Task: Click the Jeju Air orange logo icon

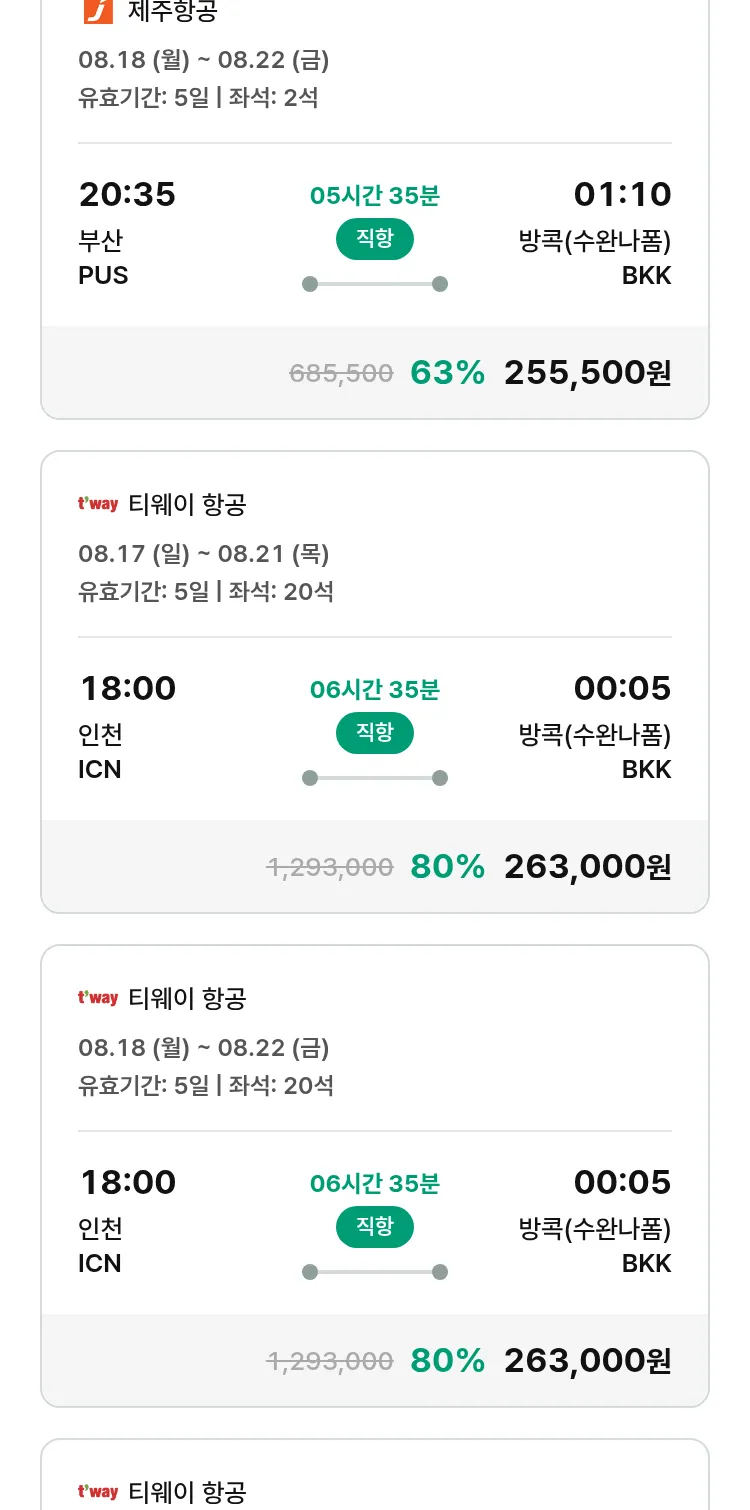Action: click(x=97, y=11)
